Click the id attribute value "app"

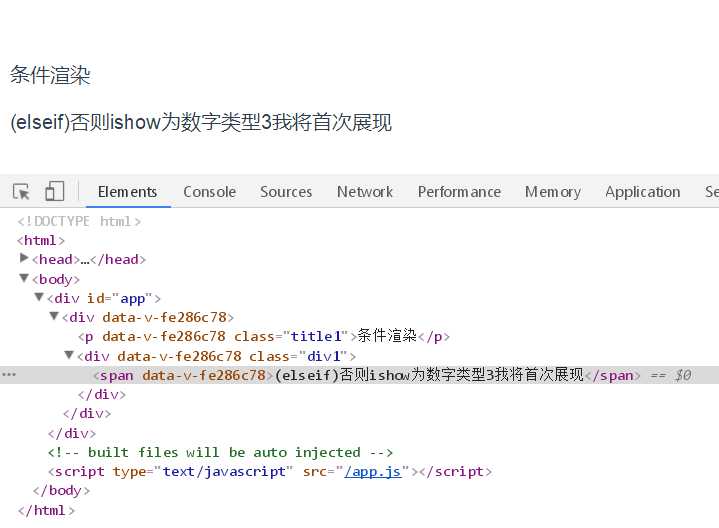click(x=133, y=299)
